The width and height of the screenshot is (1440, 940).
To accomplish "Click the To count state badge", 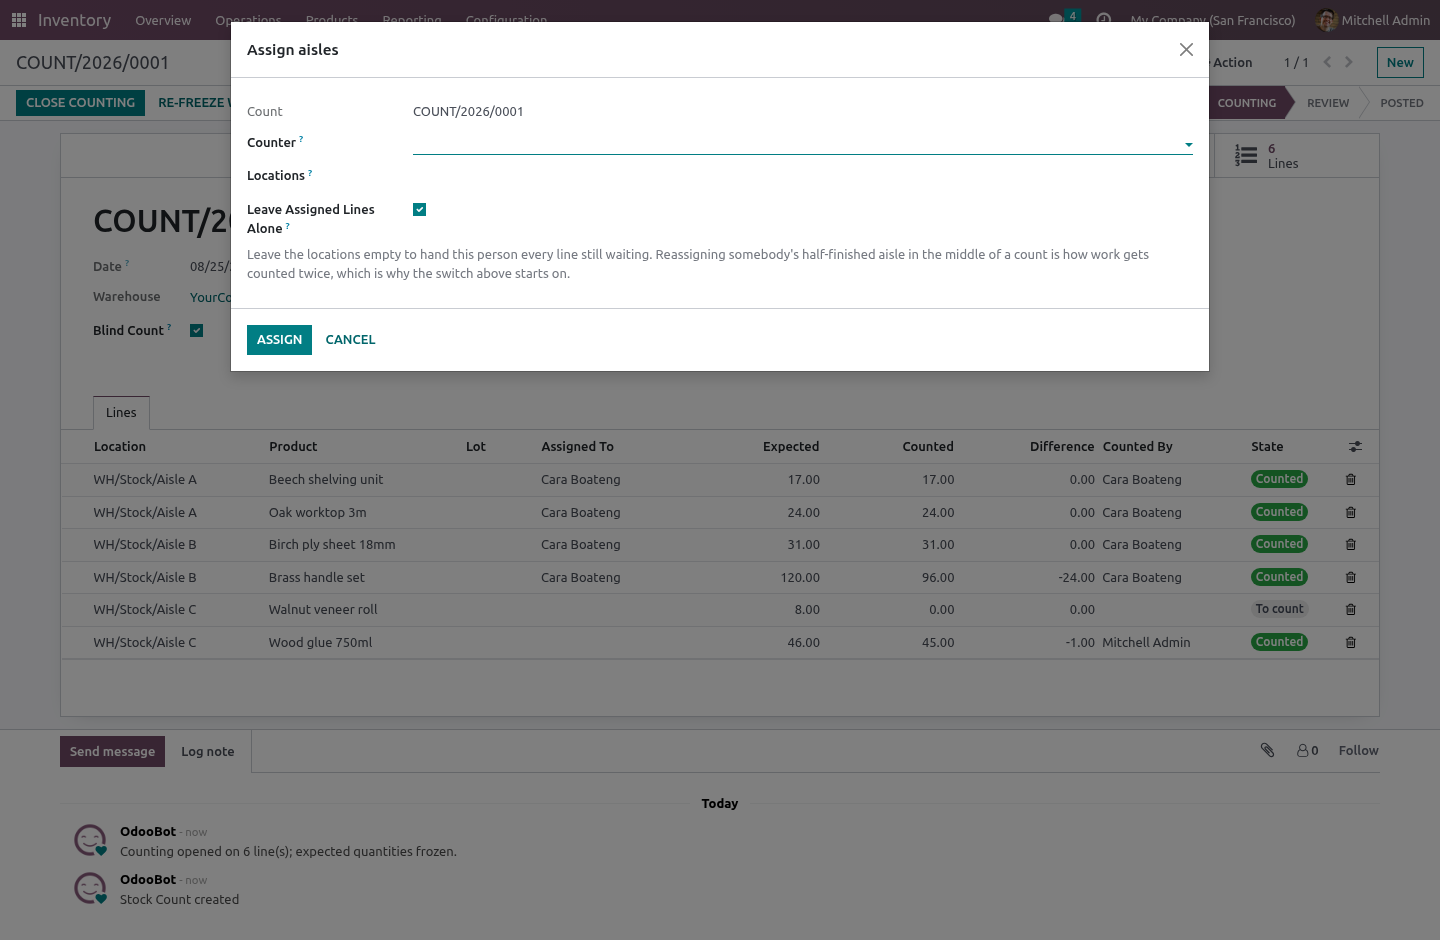I will 1279,609.
